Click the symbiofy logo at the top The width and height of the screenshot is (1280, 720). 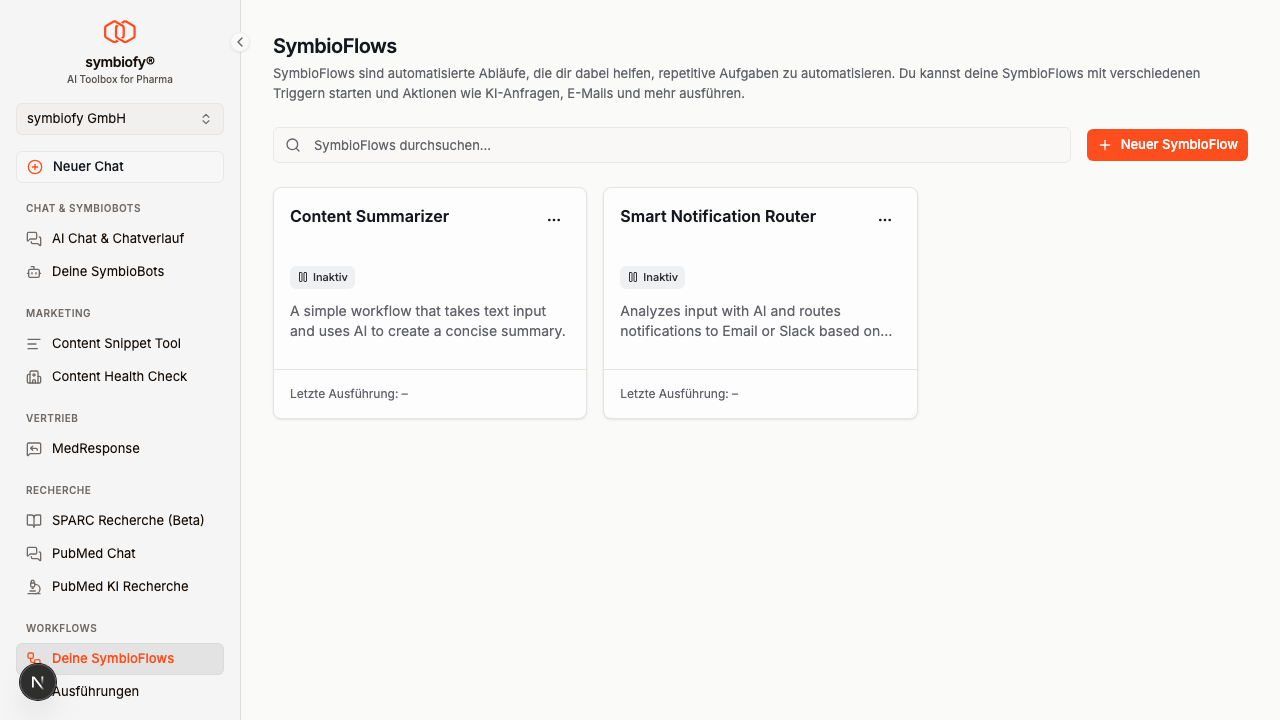pyautogui.click(x=120, y=31)
